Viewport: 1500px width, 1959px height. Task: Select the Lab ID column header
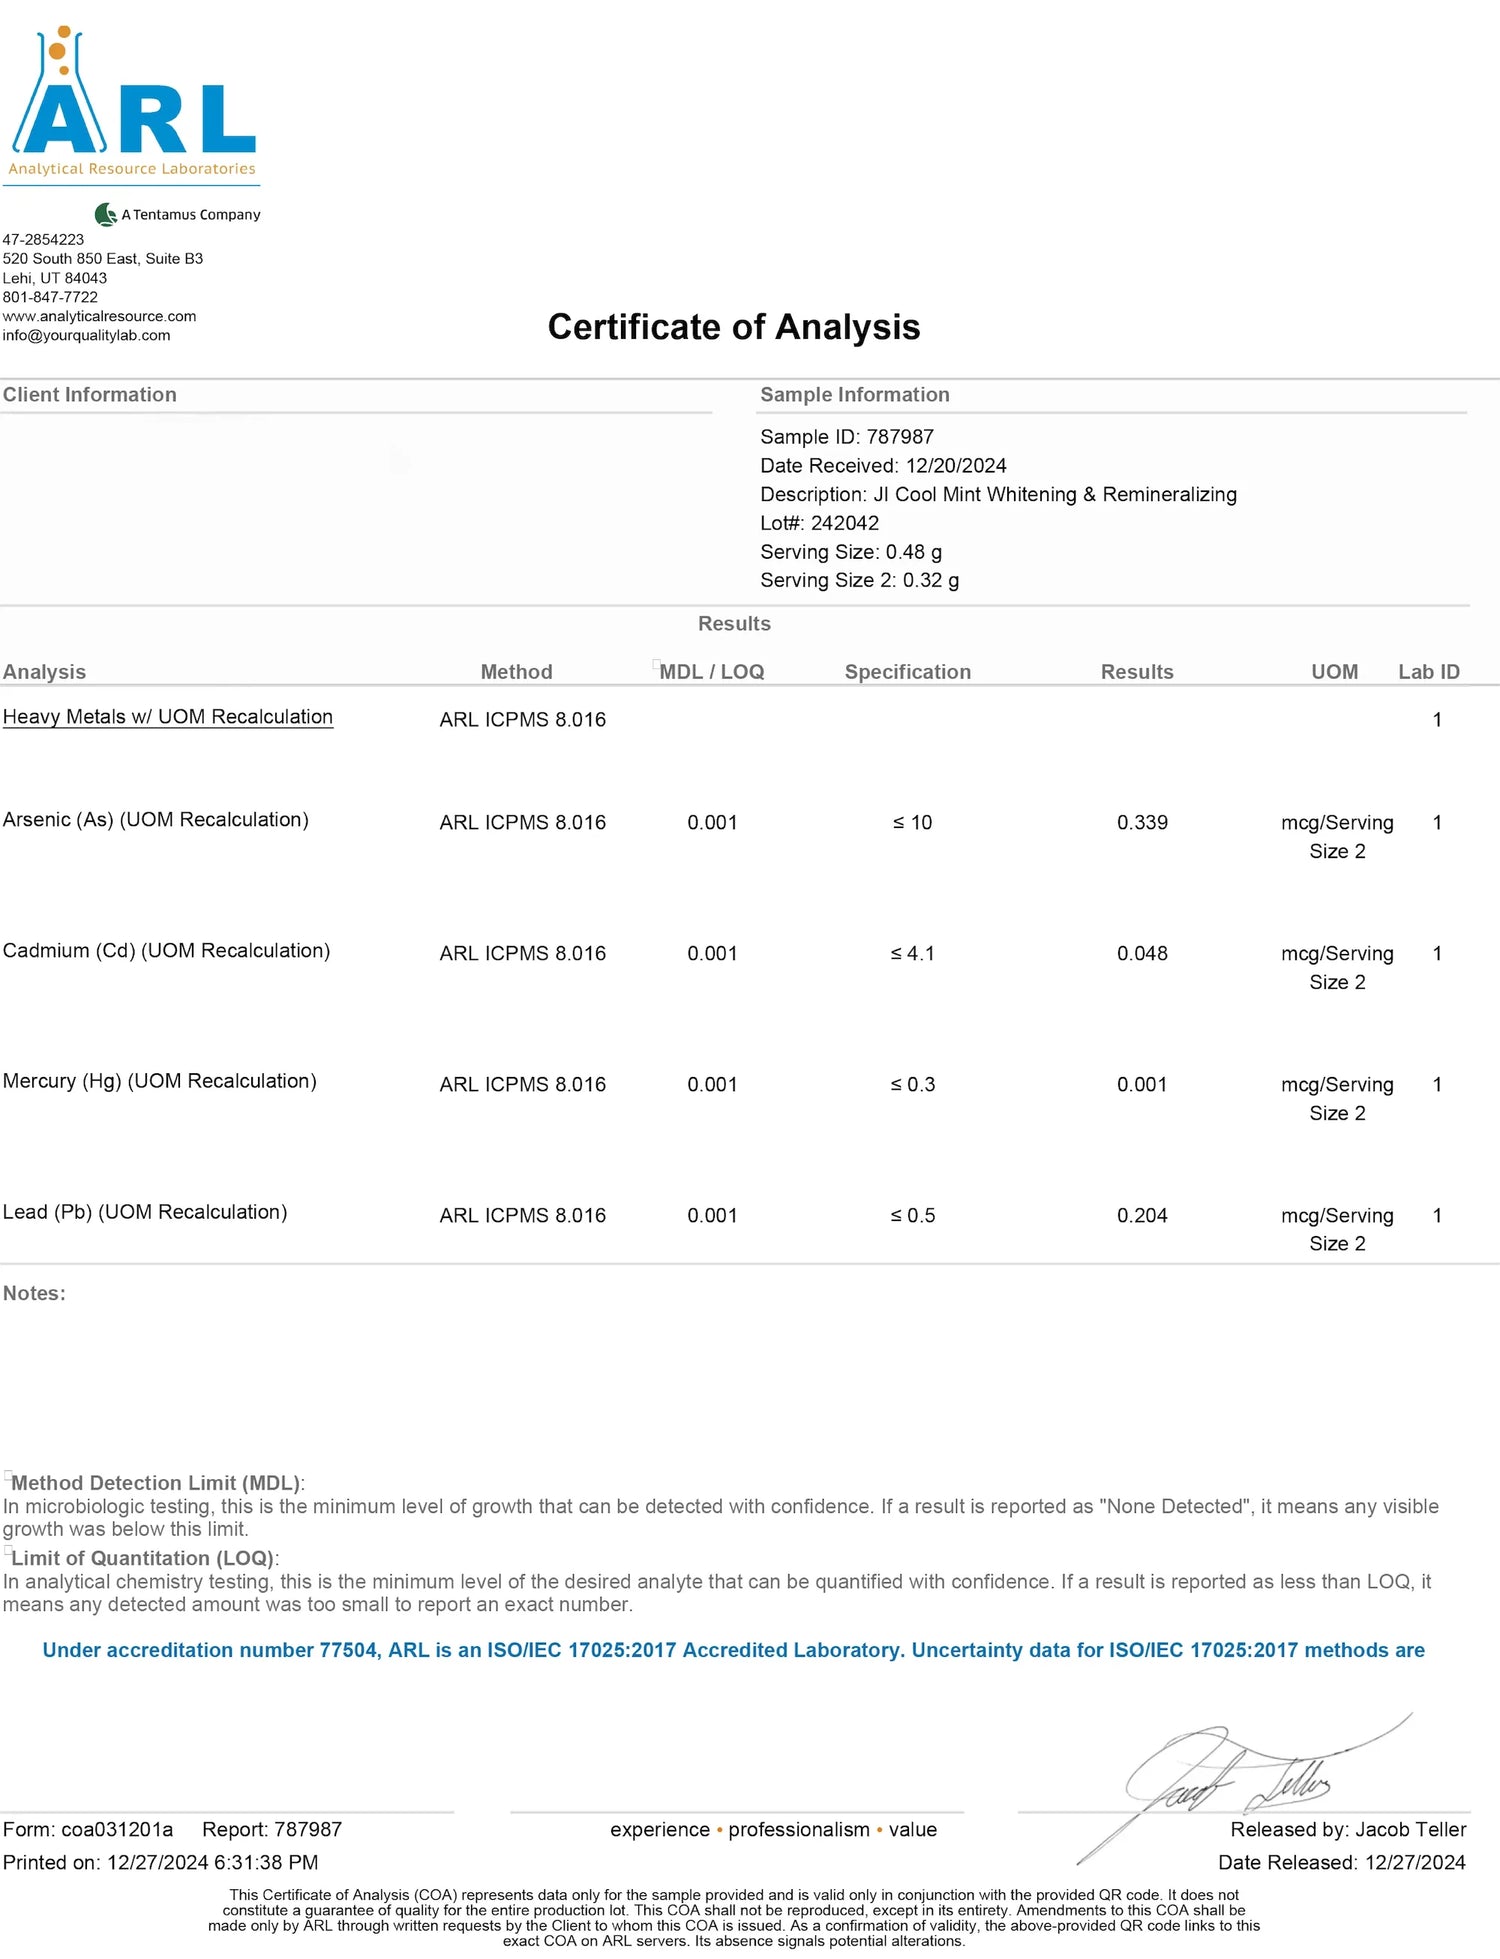1428,672
